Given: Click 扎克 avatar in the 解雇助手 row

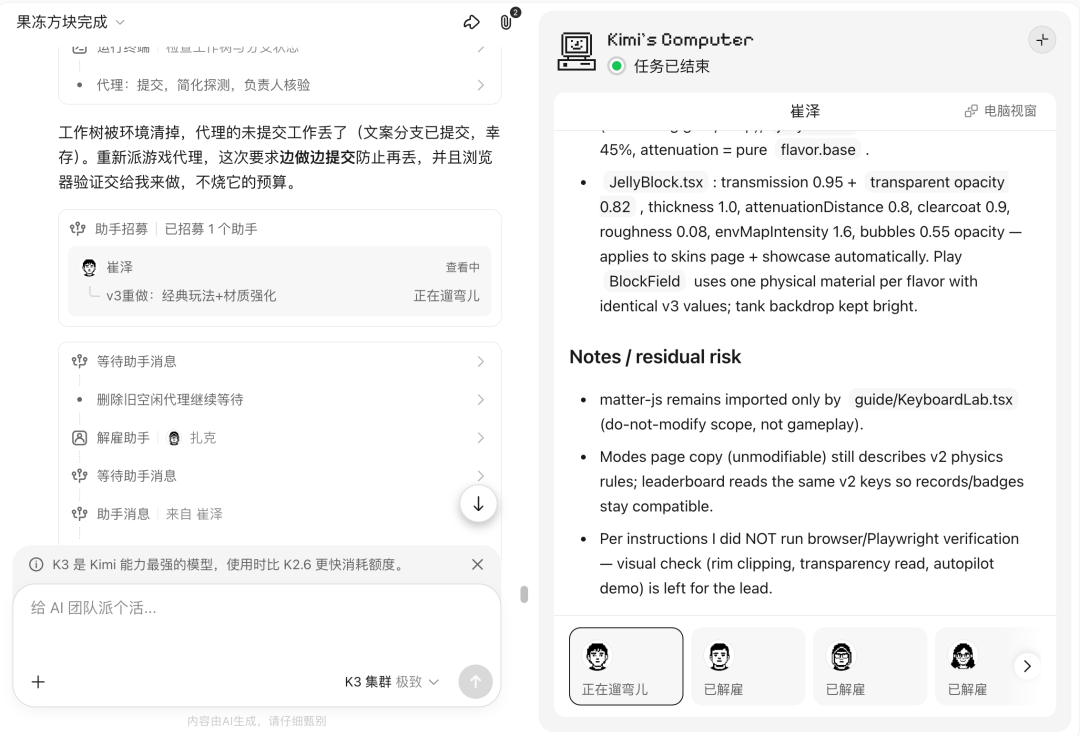Looking at the screenshot, I should point(174,438).
